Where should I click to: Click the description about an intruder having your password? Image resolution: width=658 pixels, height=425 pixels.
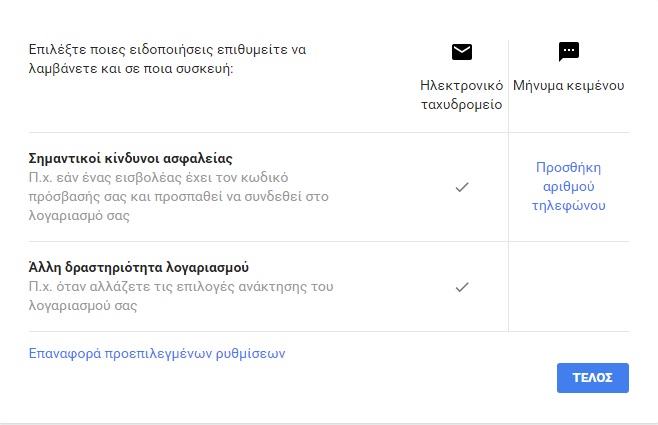coord(179,196)
